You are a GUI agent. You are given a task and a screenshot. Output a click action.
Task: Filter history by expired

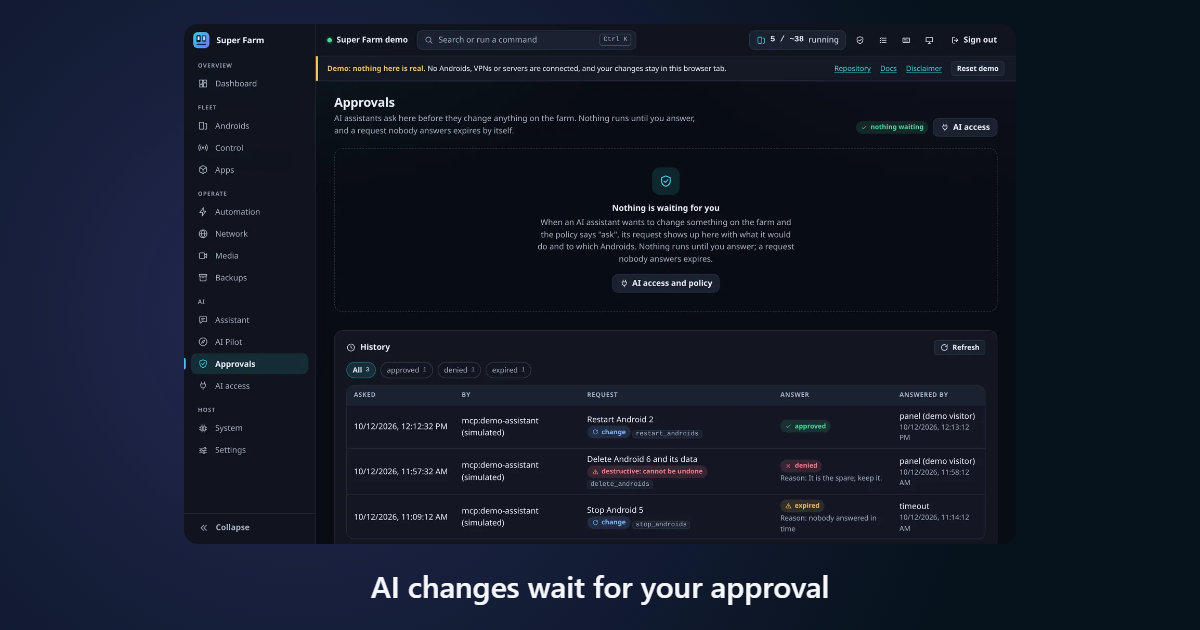(508, 370)
